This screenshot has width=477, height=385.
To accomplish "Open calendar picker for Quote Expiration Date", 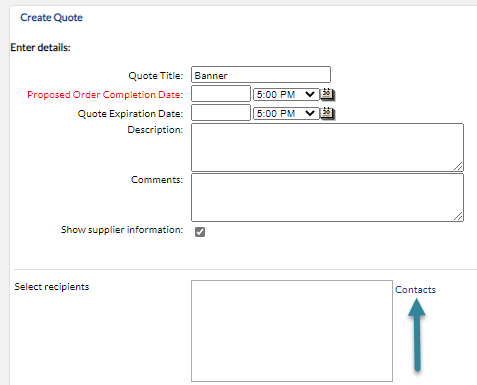I will coord(327,113).
